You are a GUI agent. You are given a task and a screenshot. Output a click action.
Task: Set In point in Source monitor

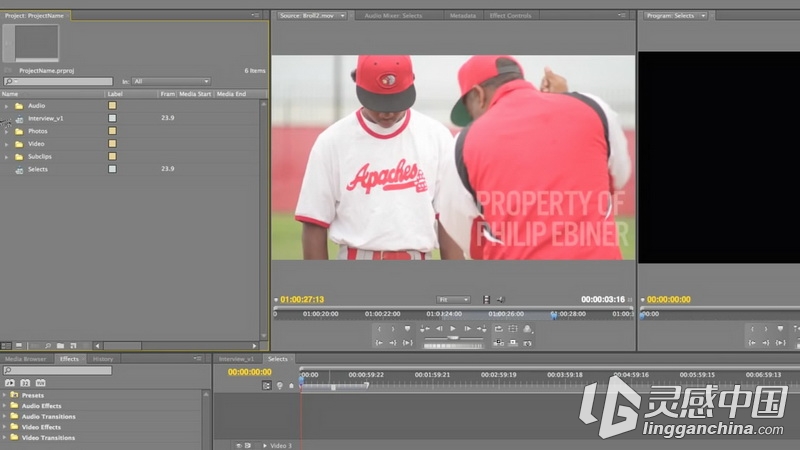(379, 329)
